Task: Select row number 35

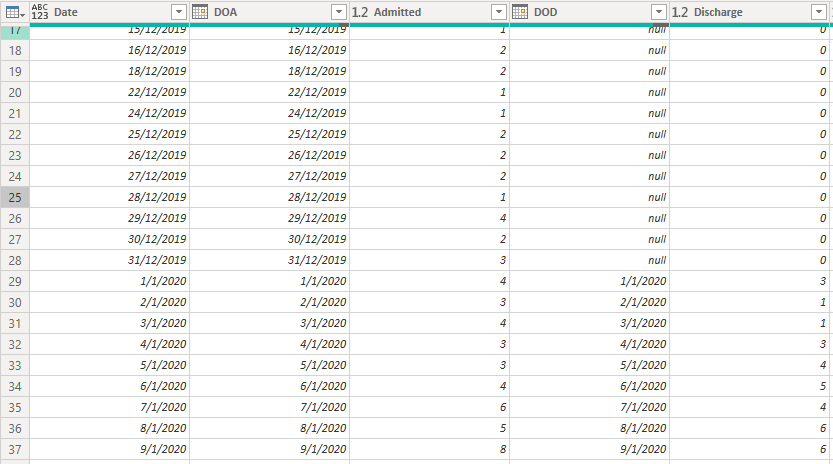Action: [15, 407]
